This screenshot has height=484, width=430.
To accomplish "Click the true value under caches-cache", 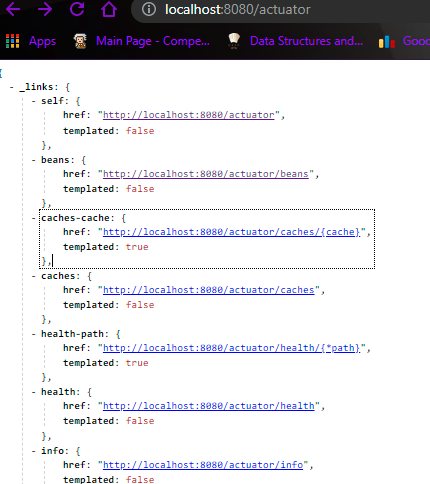I will (x=137, y=247).
